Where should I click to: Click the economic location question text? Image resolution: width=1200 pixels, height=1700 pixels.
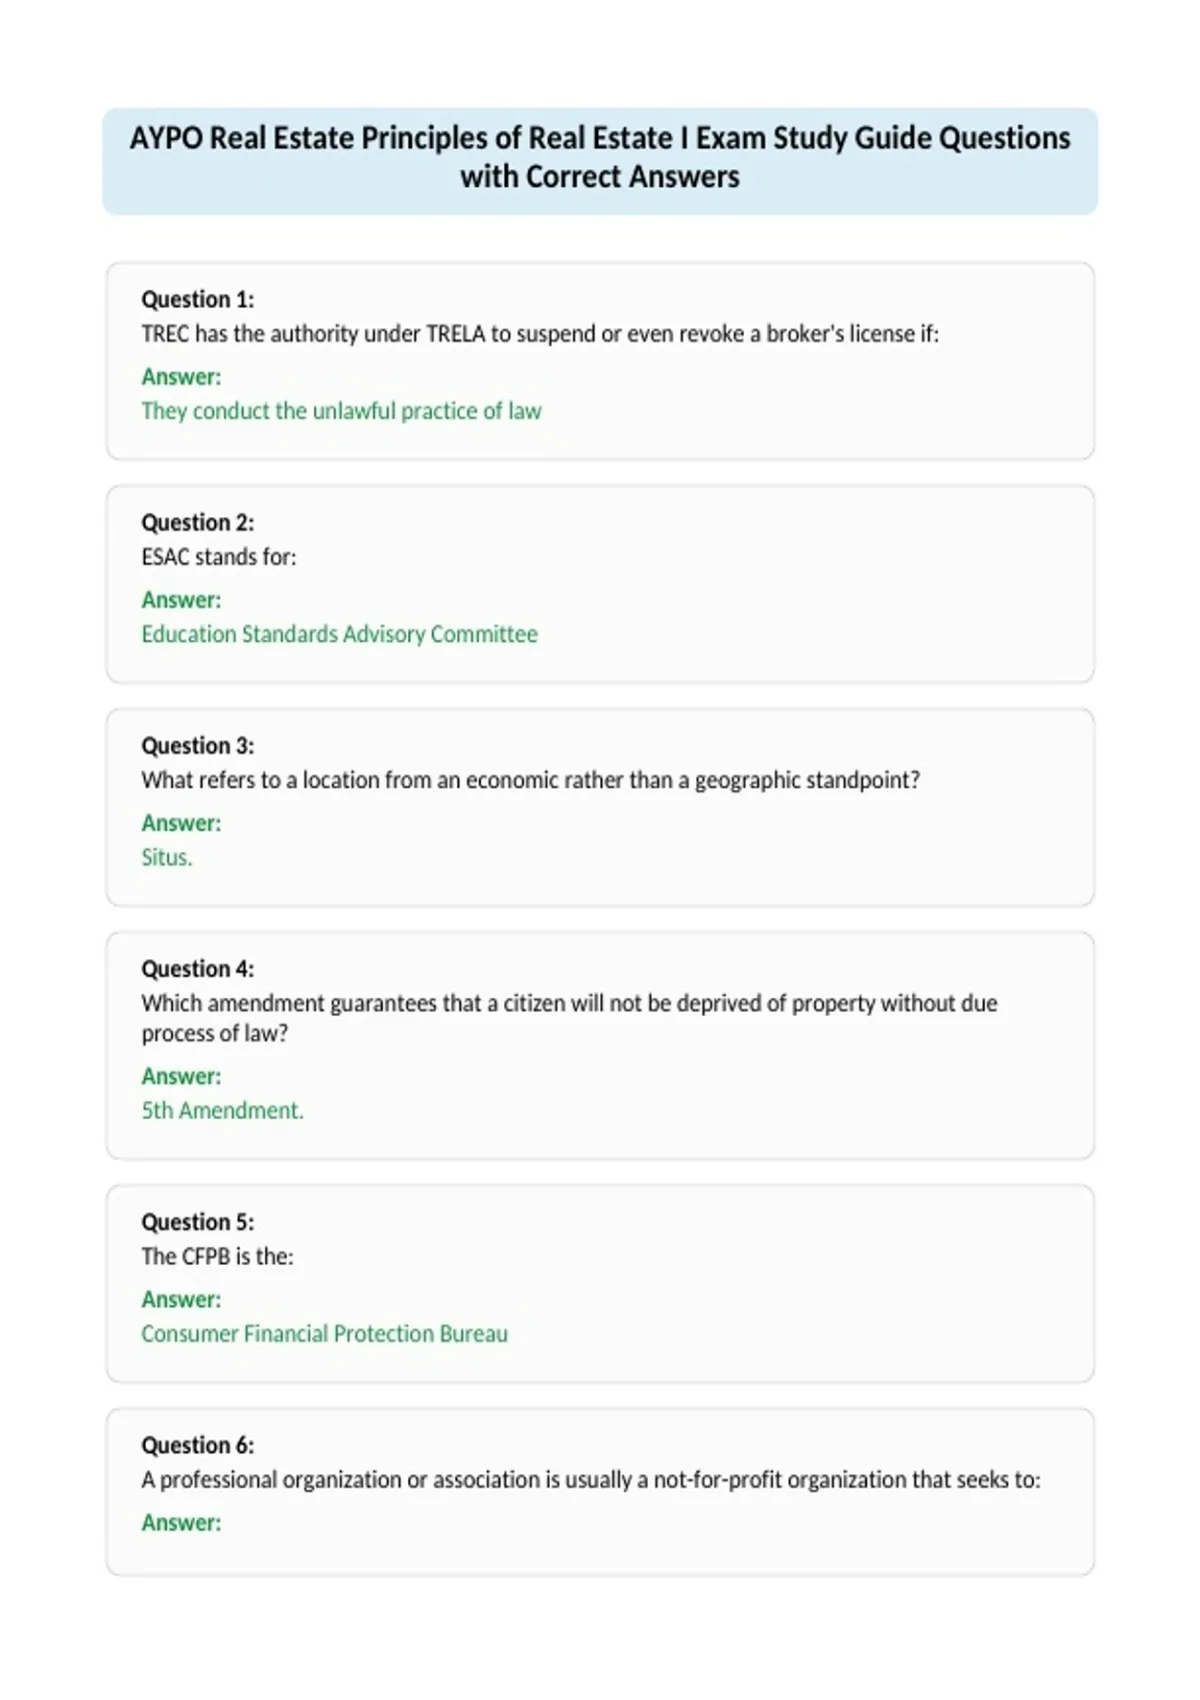(530, 780)
